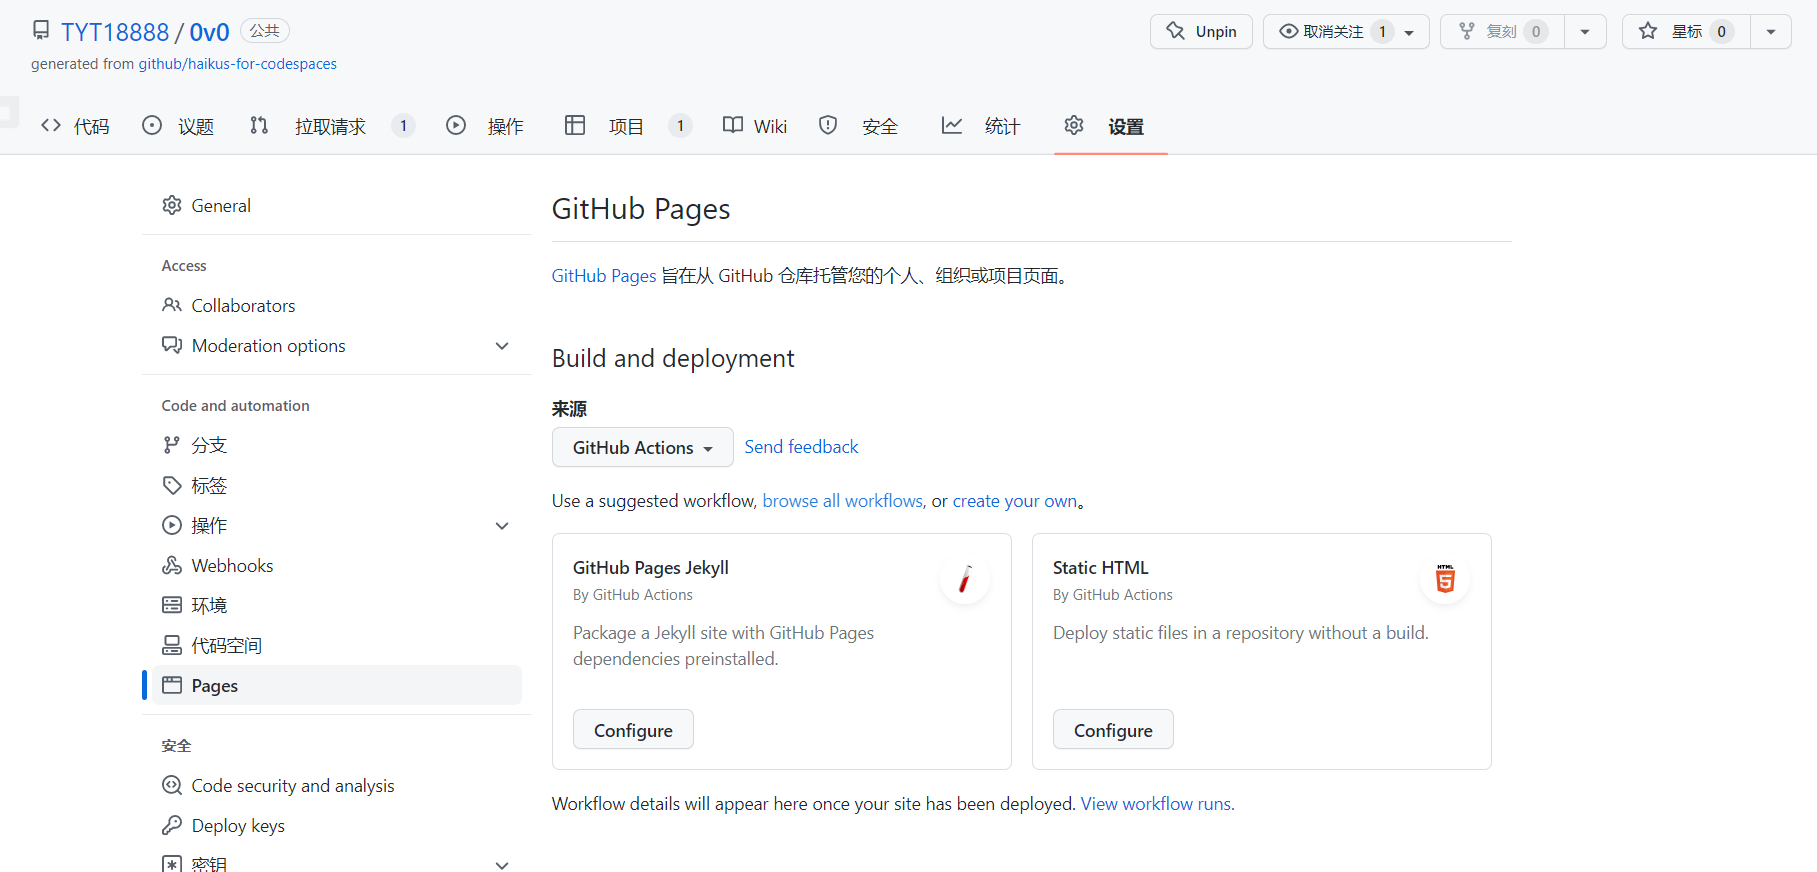Configure the Static HTML workflow
The image size is (1817, 872).
1112,730
